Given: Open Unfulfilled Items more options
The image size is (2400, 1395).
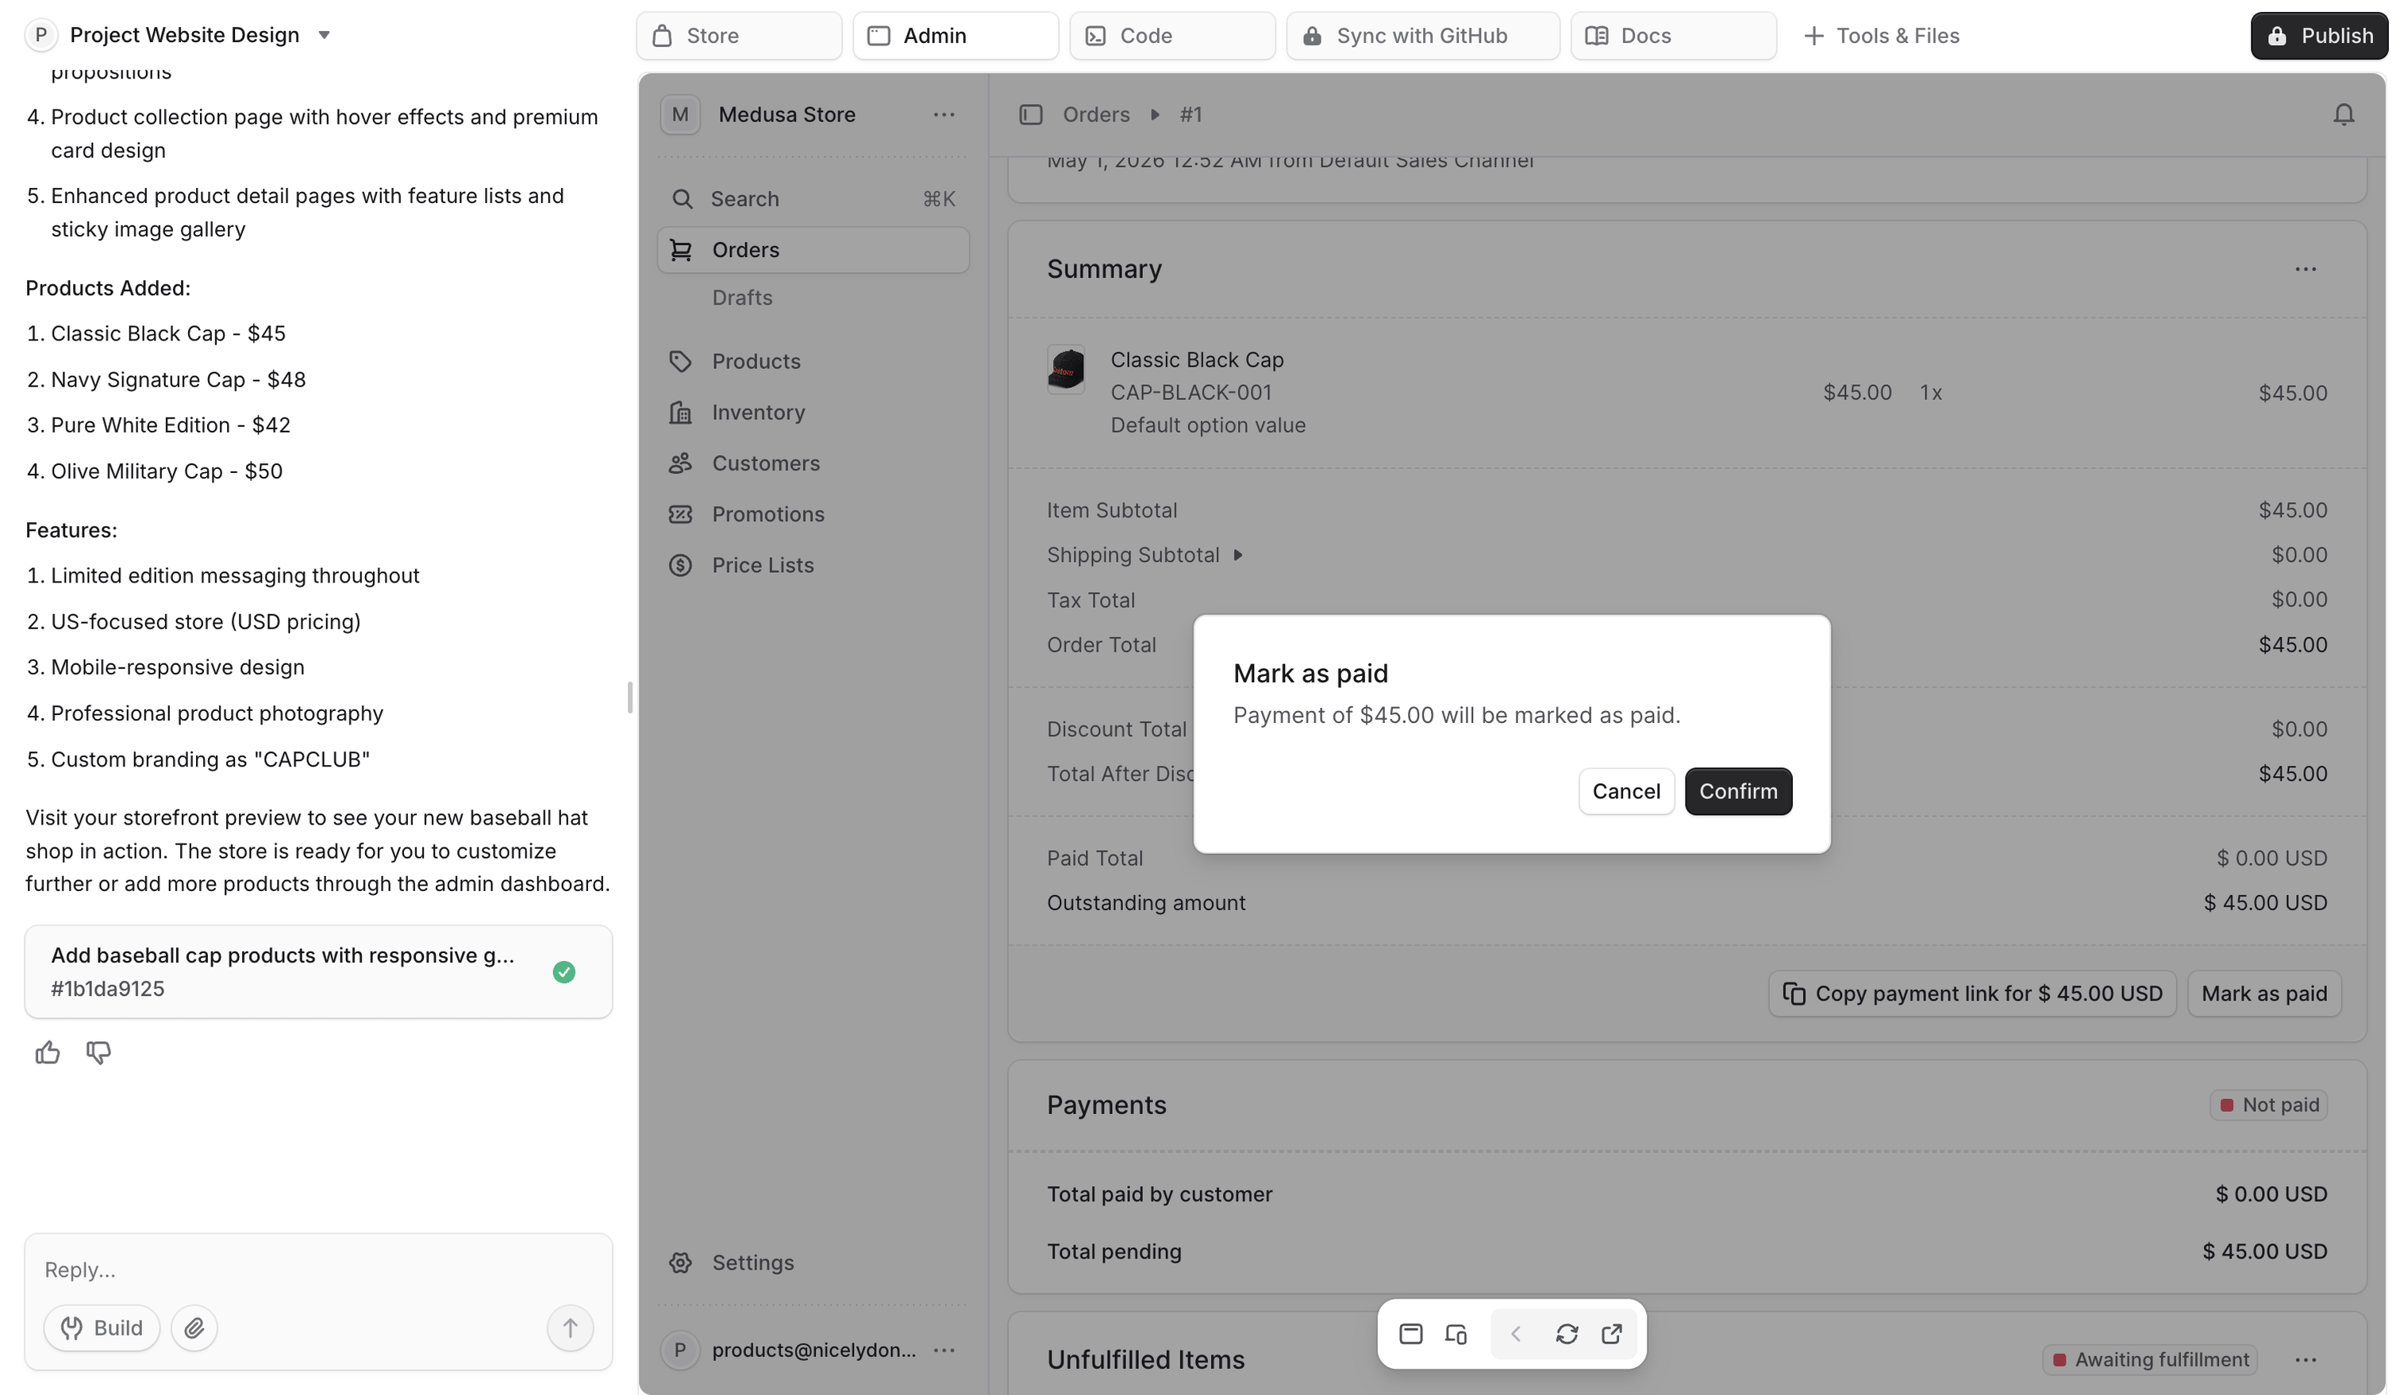Looking at the screenshot, I should coord(2305,1359).
